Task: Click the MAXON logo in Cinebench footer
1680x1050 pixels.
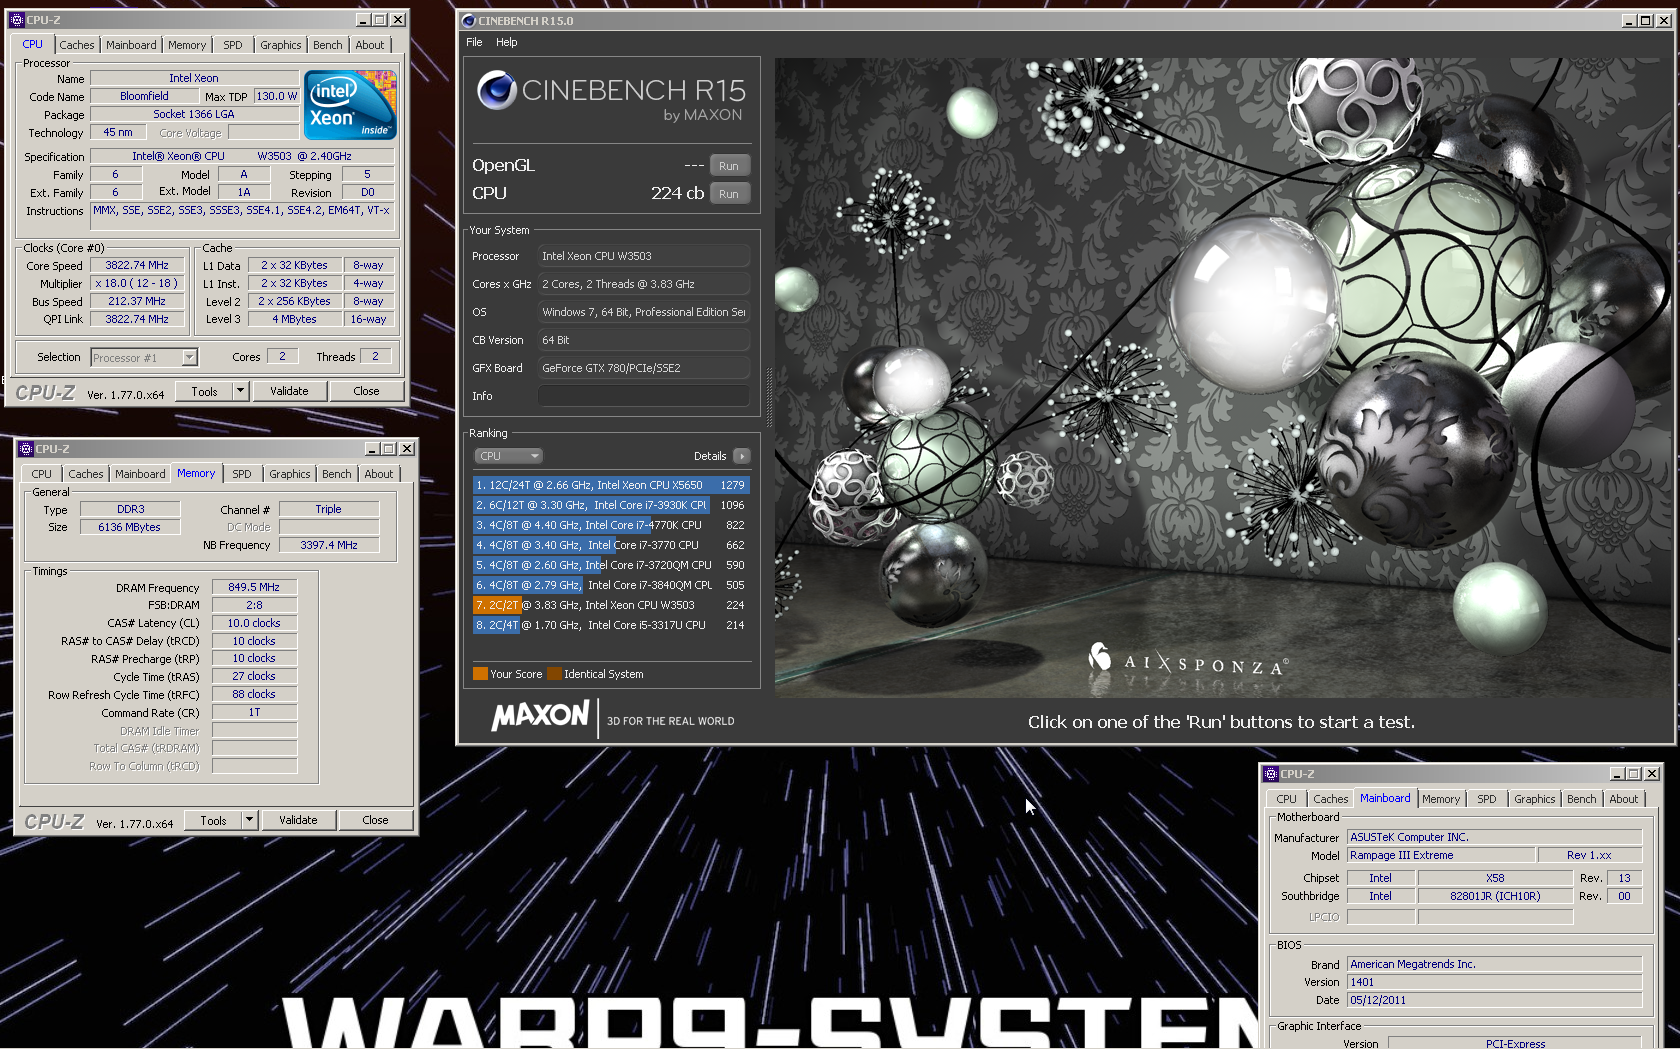Action: (x=540, y=716)
